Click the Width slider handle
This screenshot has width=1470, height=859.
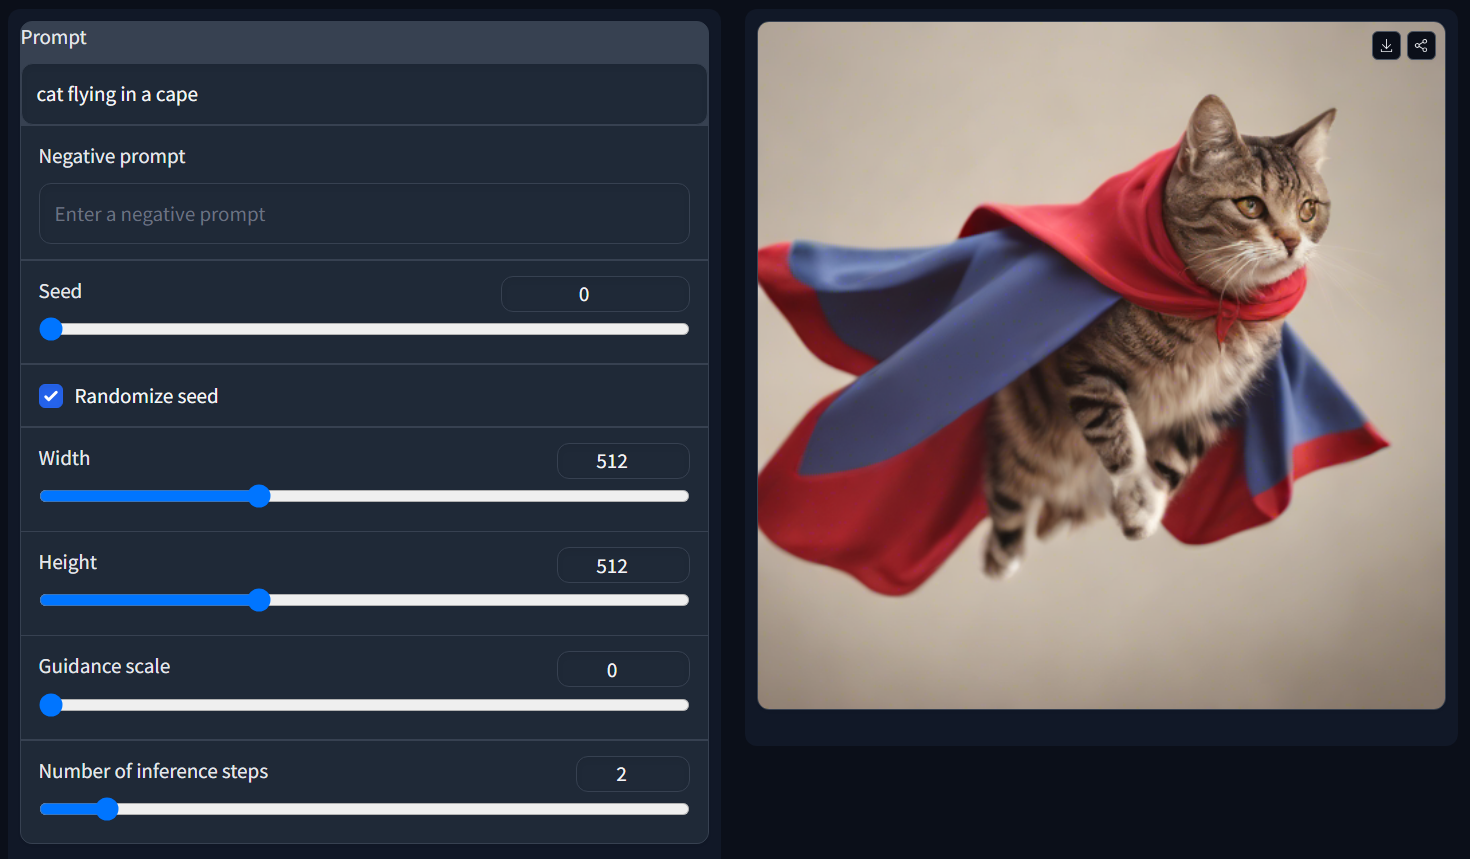tap(259, 496)
